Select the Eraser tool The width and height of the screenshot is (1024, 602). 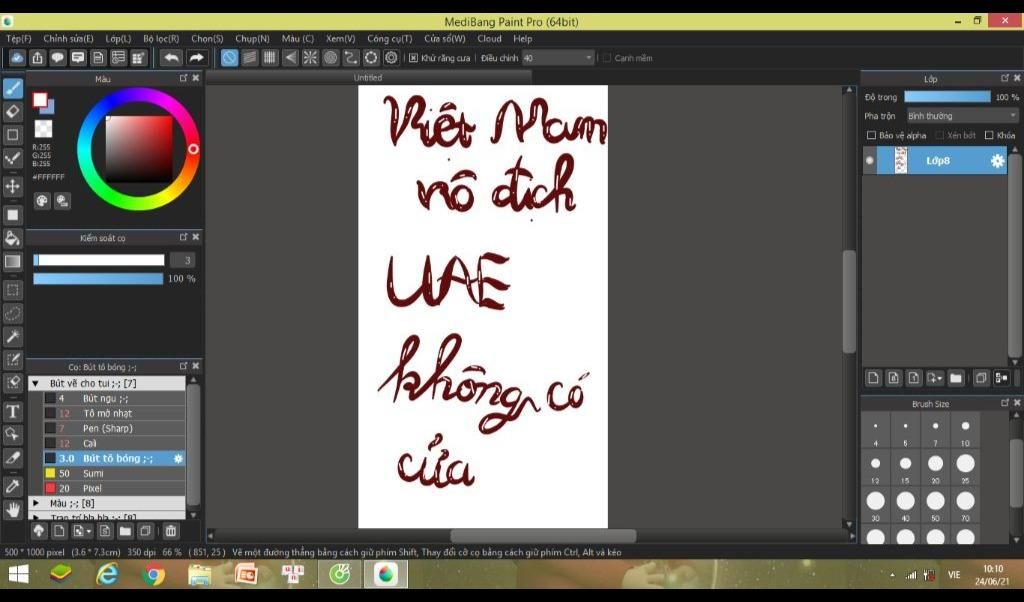click(13, 110)
